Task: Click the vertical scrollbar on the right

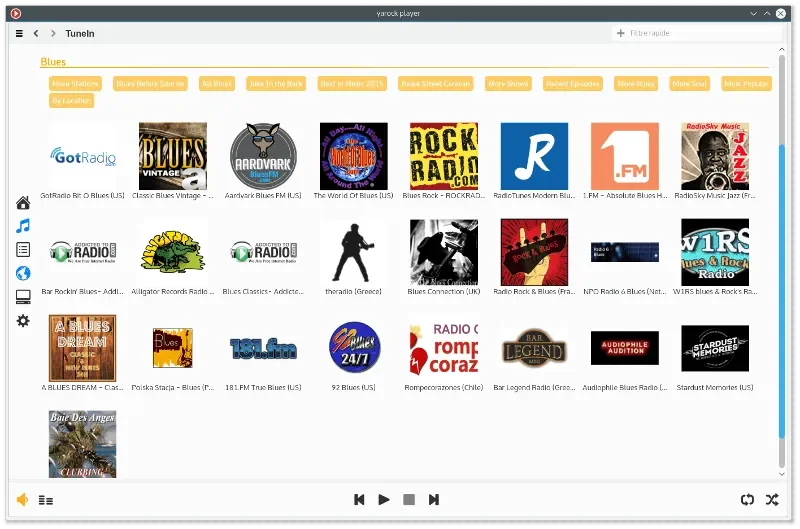Action: pos(782,291)
